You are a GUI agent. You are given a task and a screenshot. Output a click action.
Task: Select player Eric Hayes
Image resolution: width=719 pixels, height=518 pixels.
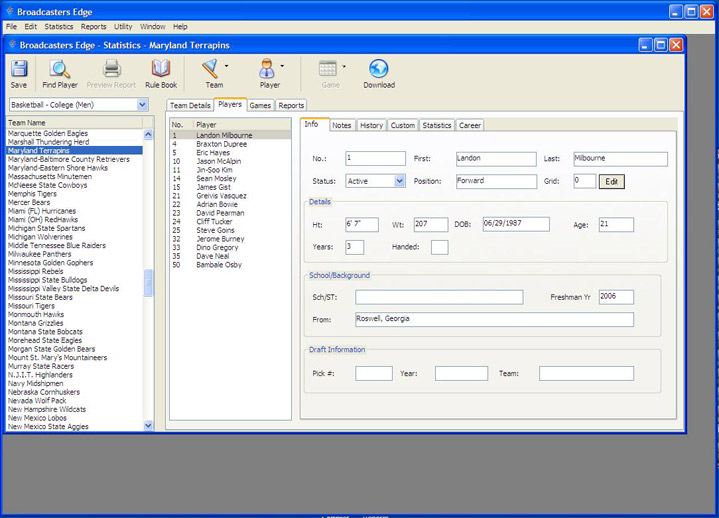230,153
